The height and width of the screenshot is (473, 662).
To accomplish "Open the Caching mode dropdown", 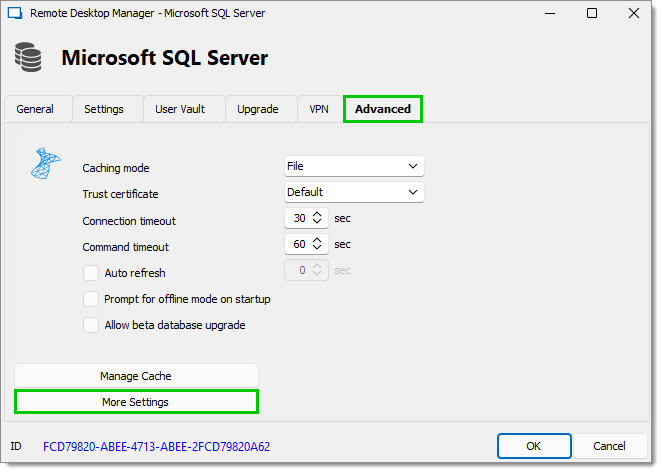I will pyautogui.click(x=354, y=166).
